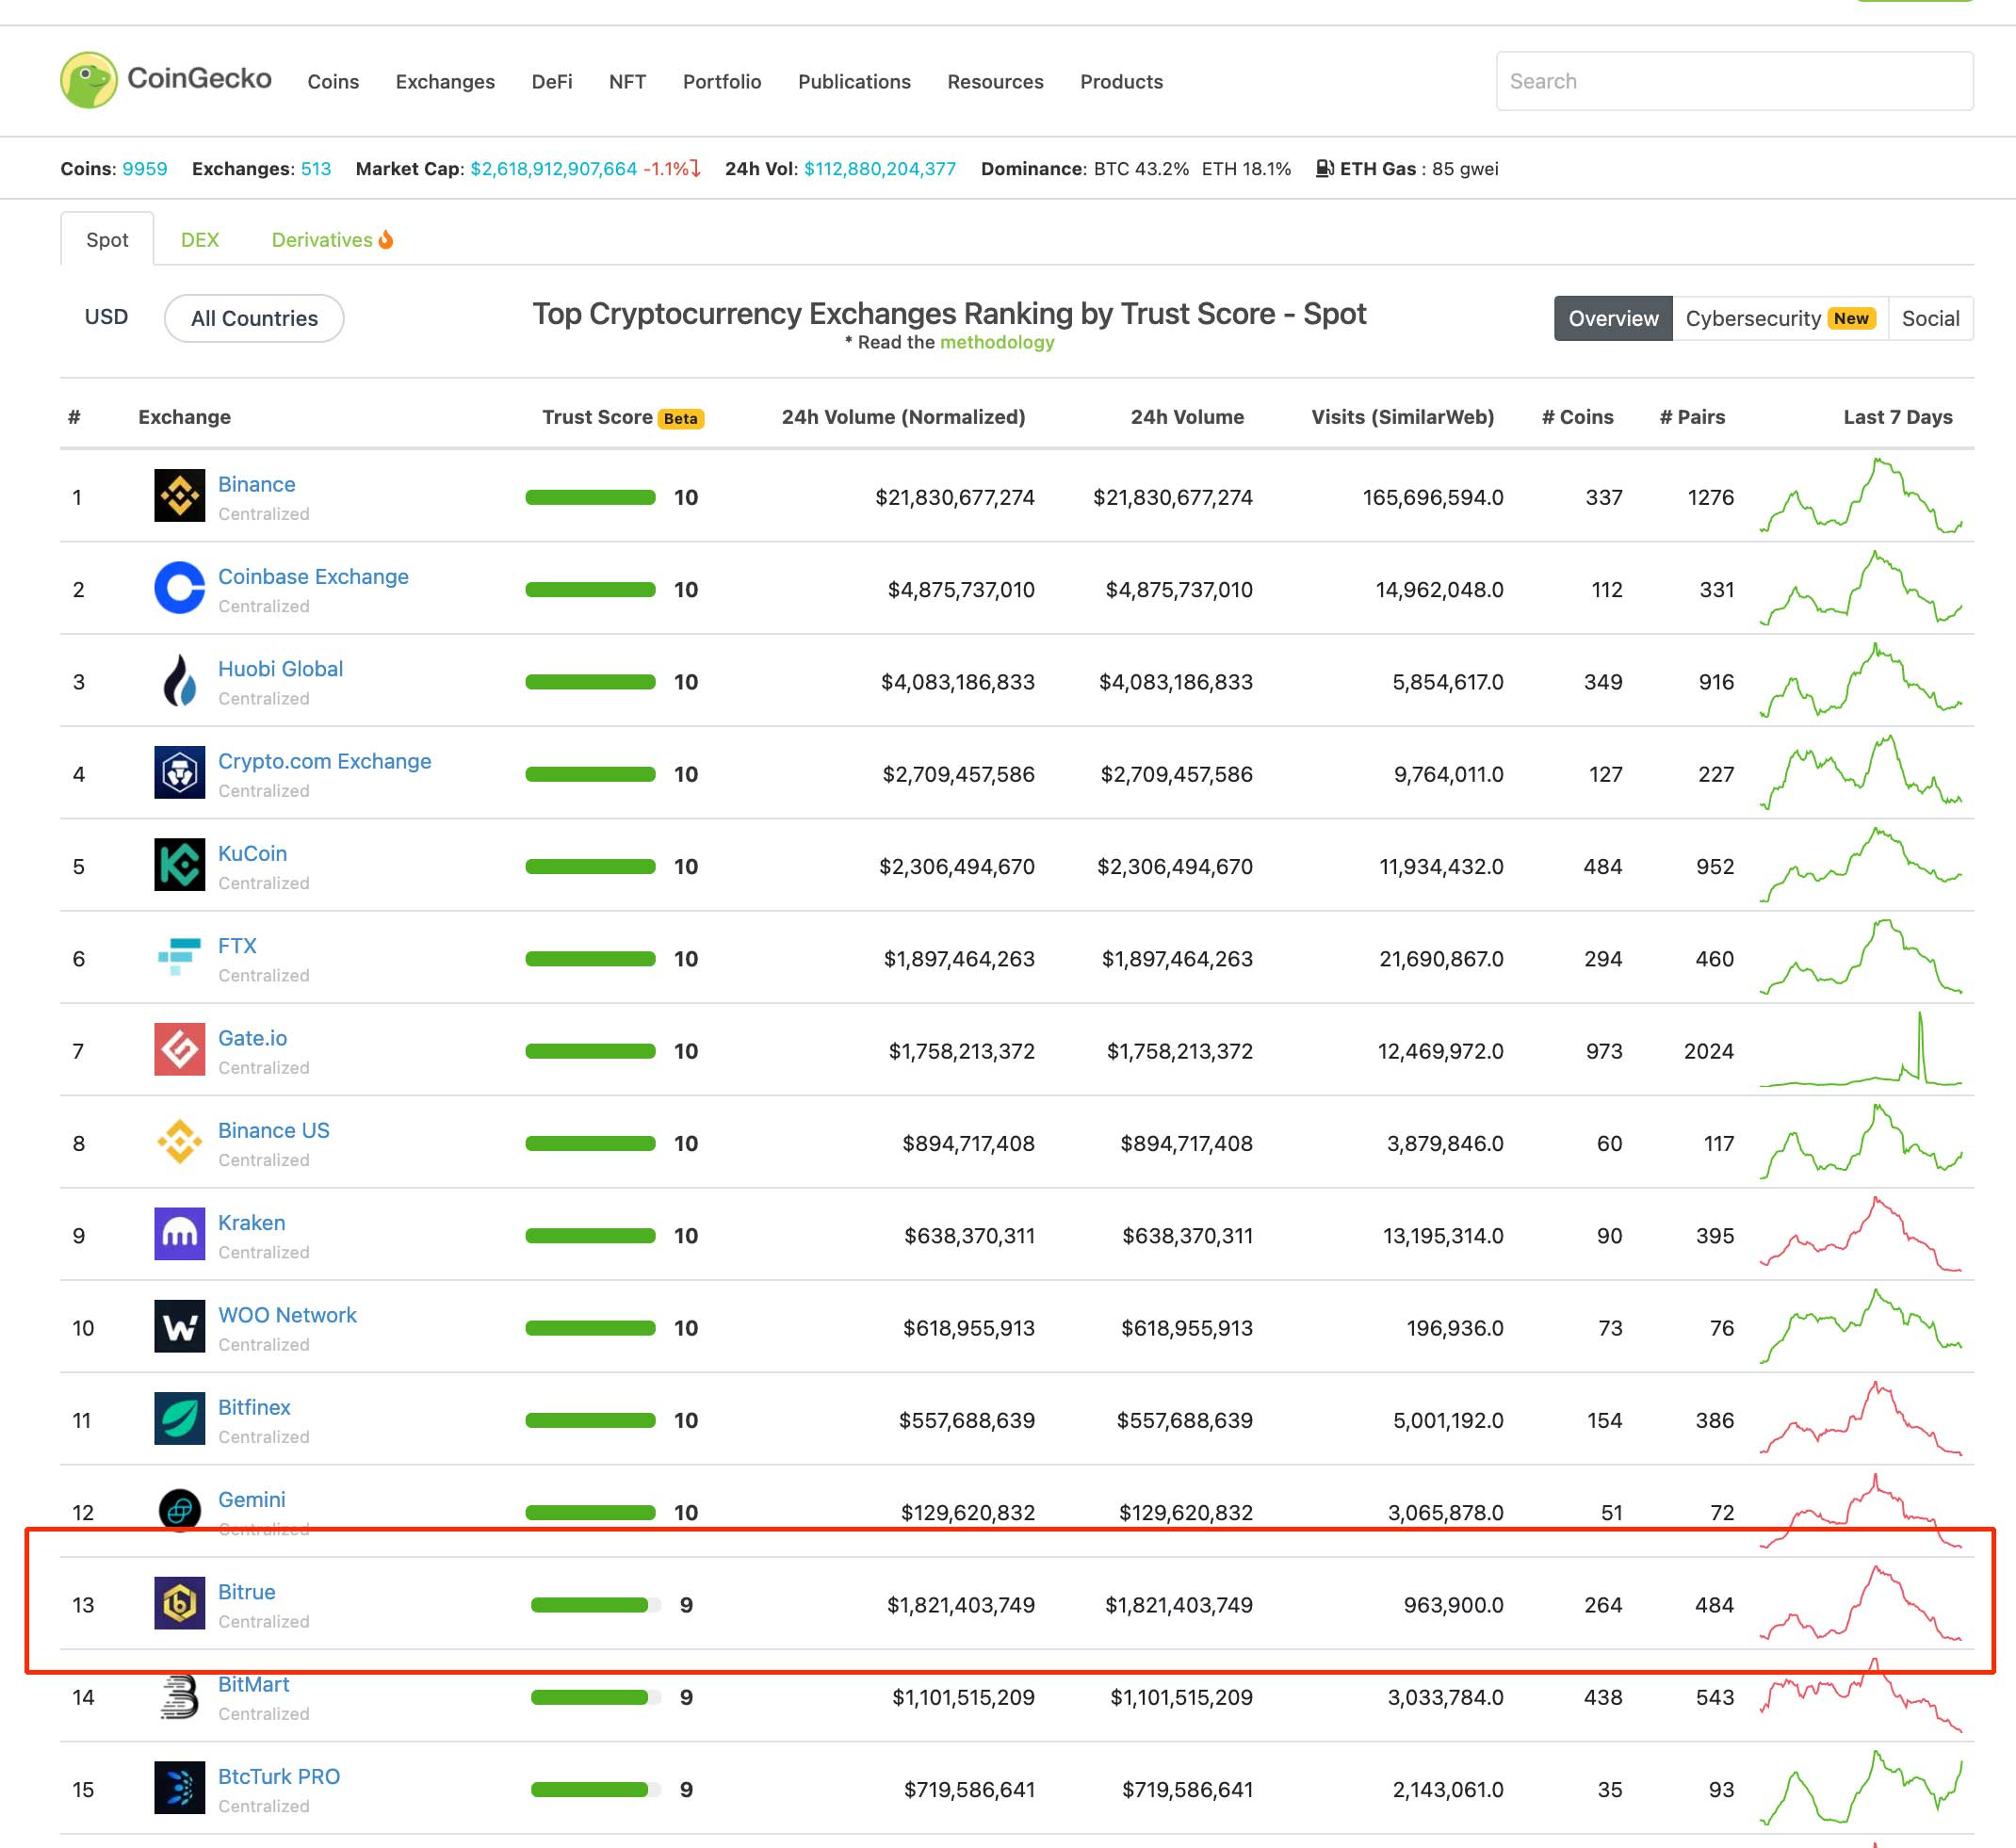2016x1848 pixels.
Task: Click the Search input field
Action: click(1734, 81)
